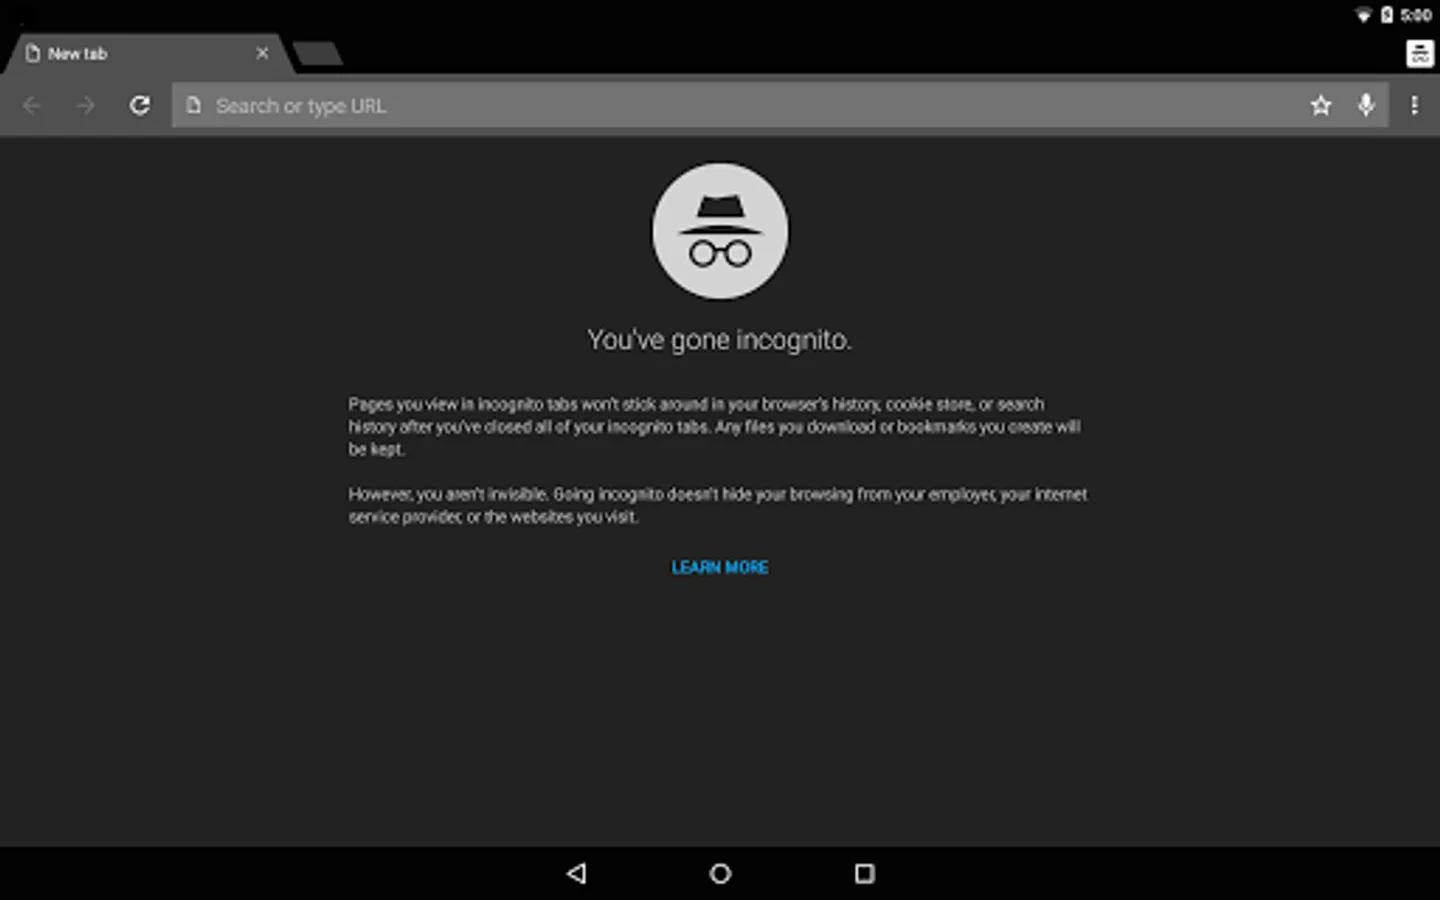This screenshot has height=900, width=1440.
Task: Start voice search with the microphone icon
Action: tap(1366, 105)
